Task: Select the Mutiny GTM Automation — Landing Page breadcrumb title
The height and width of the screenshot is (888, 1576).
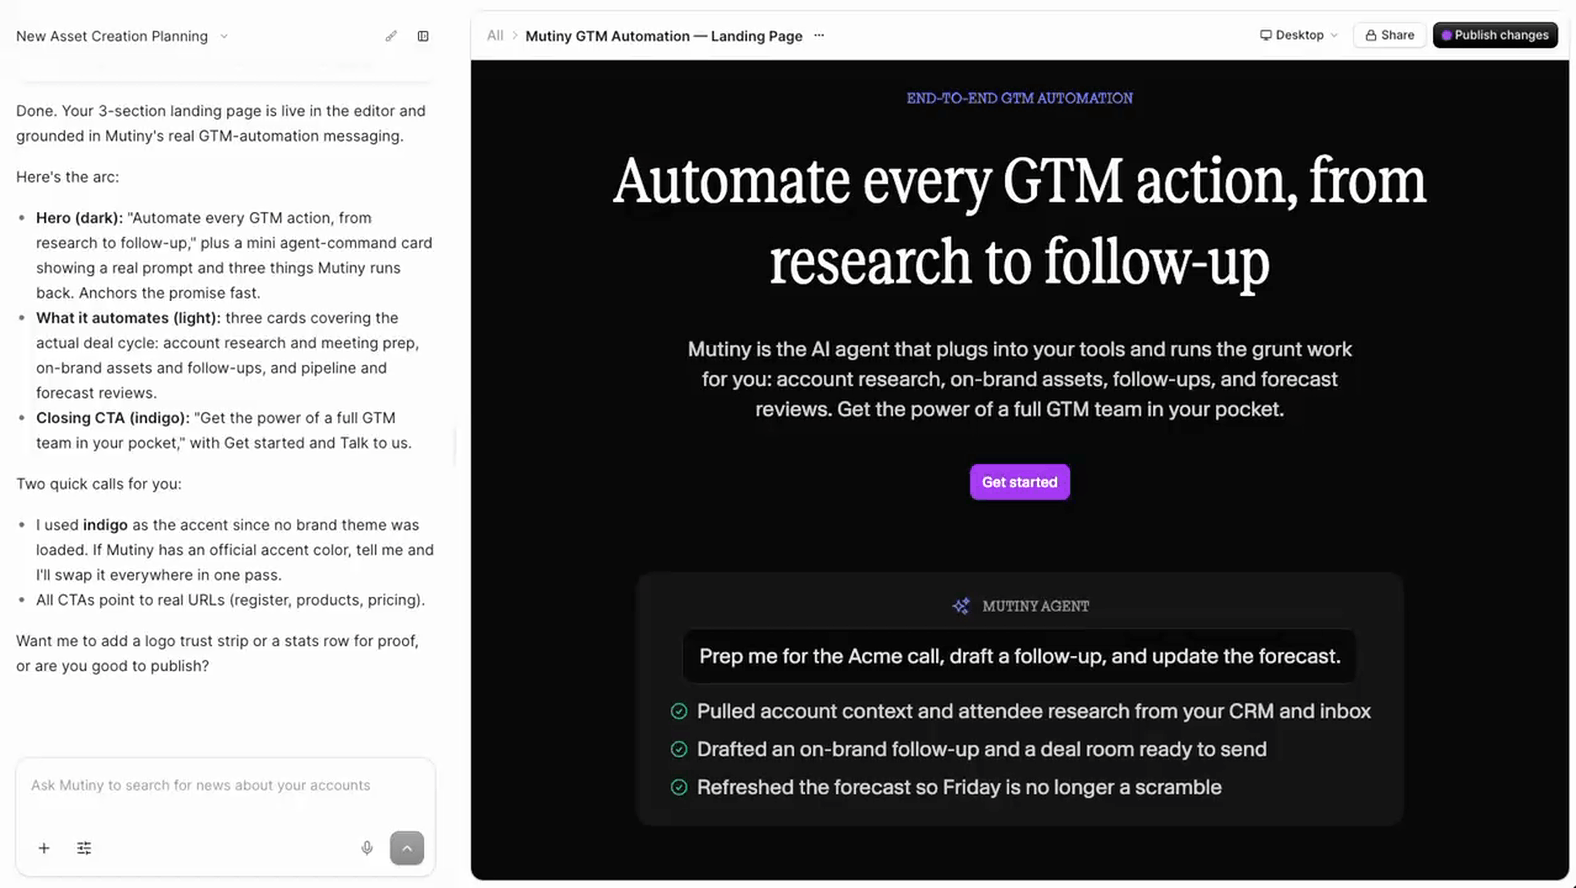Action: pos(664,36)
